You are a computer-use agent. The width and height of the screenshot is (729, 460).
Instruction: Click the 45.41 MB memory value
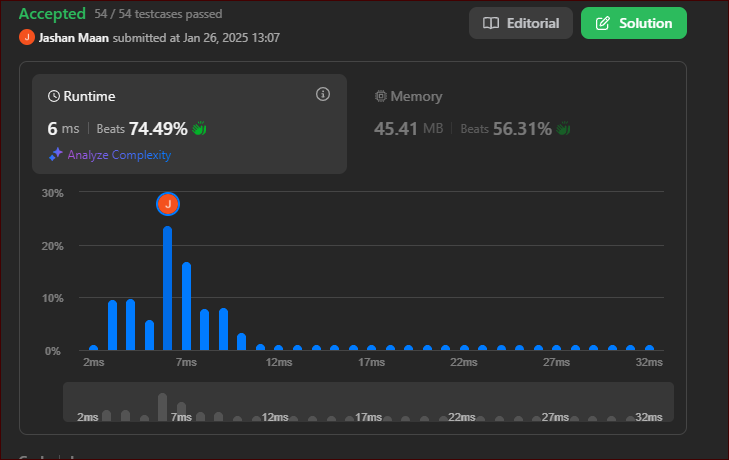(x=408, y=129)
